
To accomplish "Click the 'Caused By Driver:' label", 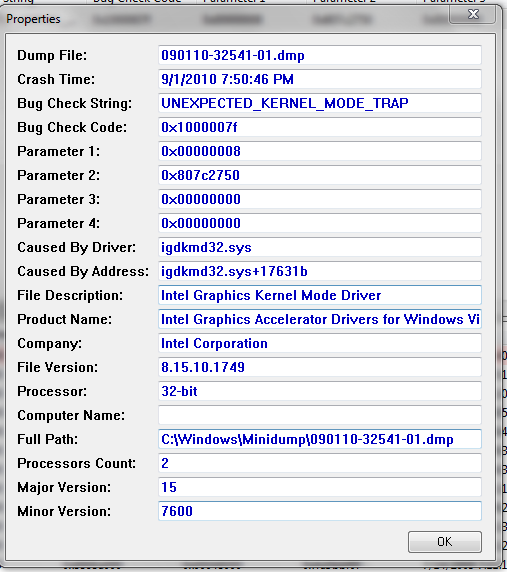I will pos(76,248).
